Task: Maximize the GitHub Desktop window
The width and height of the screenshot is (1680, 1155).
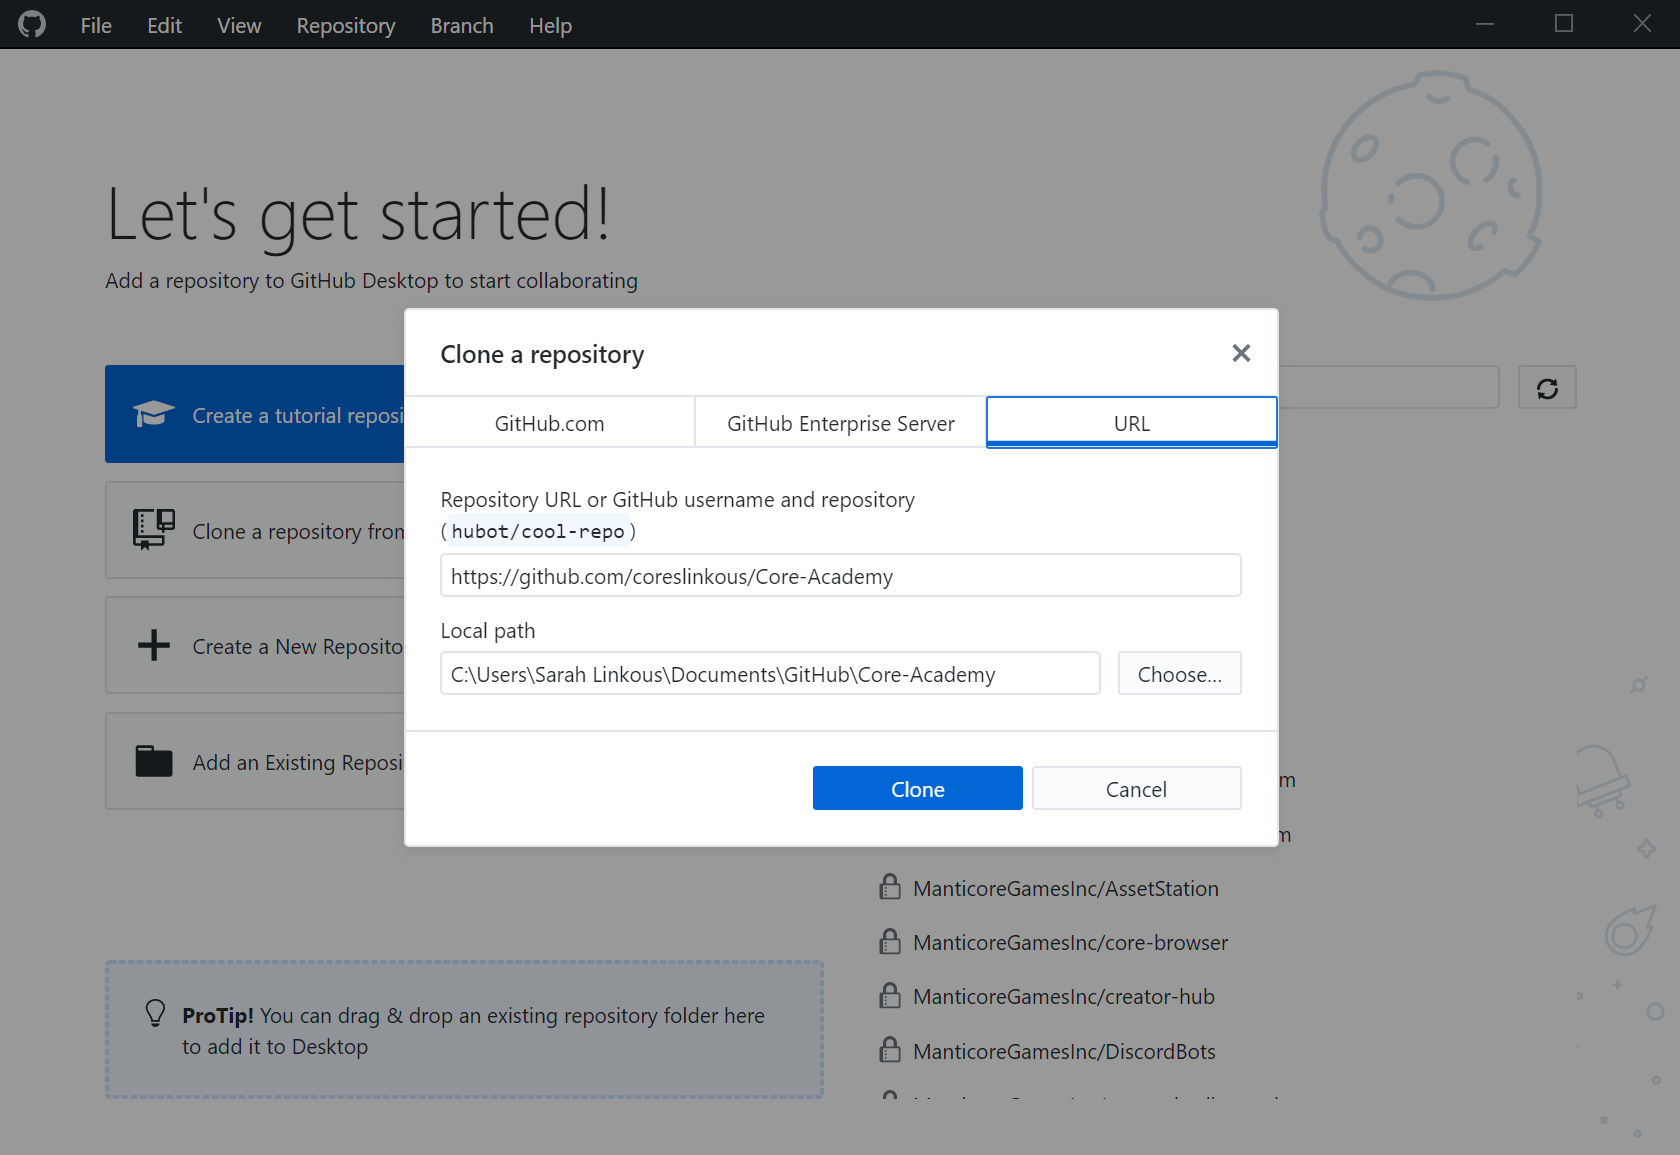Action: coord(1564,24)
